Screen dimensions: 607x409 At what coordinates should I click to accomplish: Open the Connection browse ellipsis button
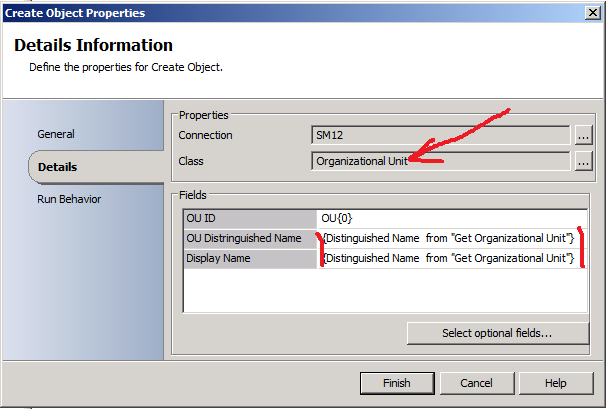click(x=584, y=135)
